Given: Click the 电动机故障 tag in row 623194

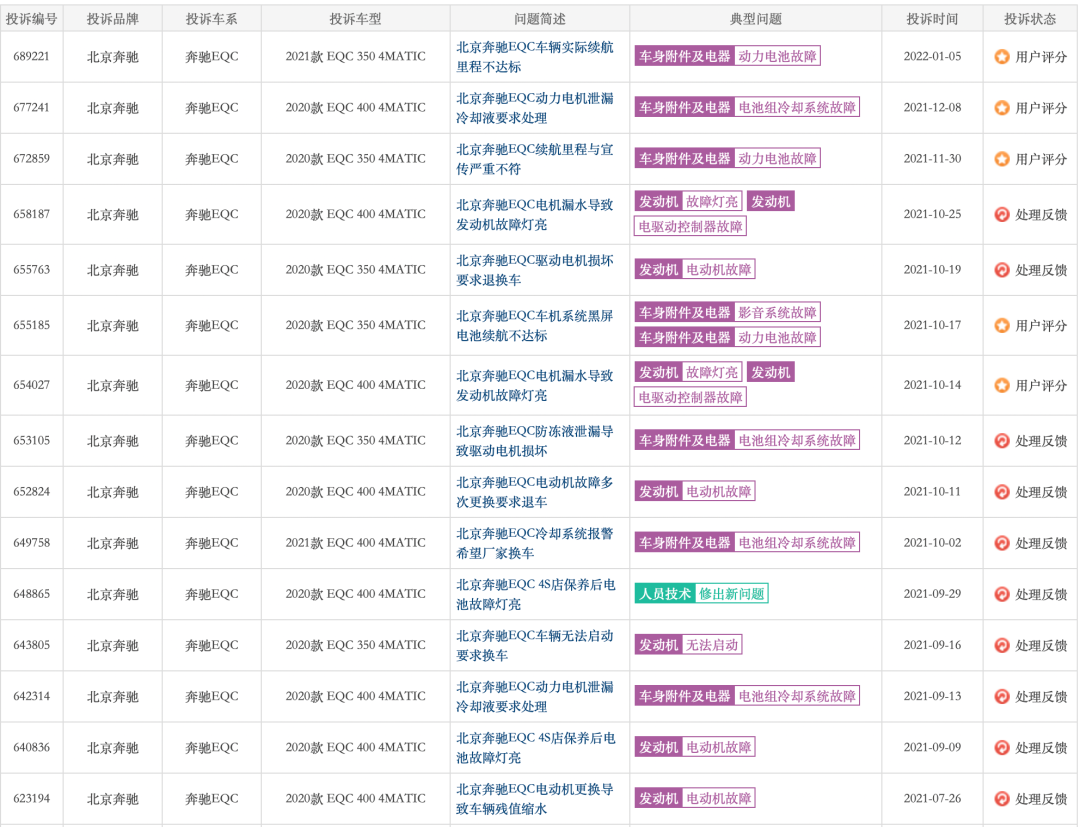Looking at the screenshot, I should point(718,799).
